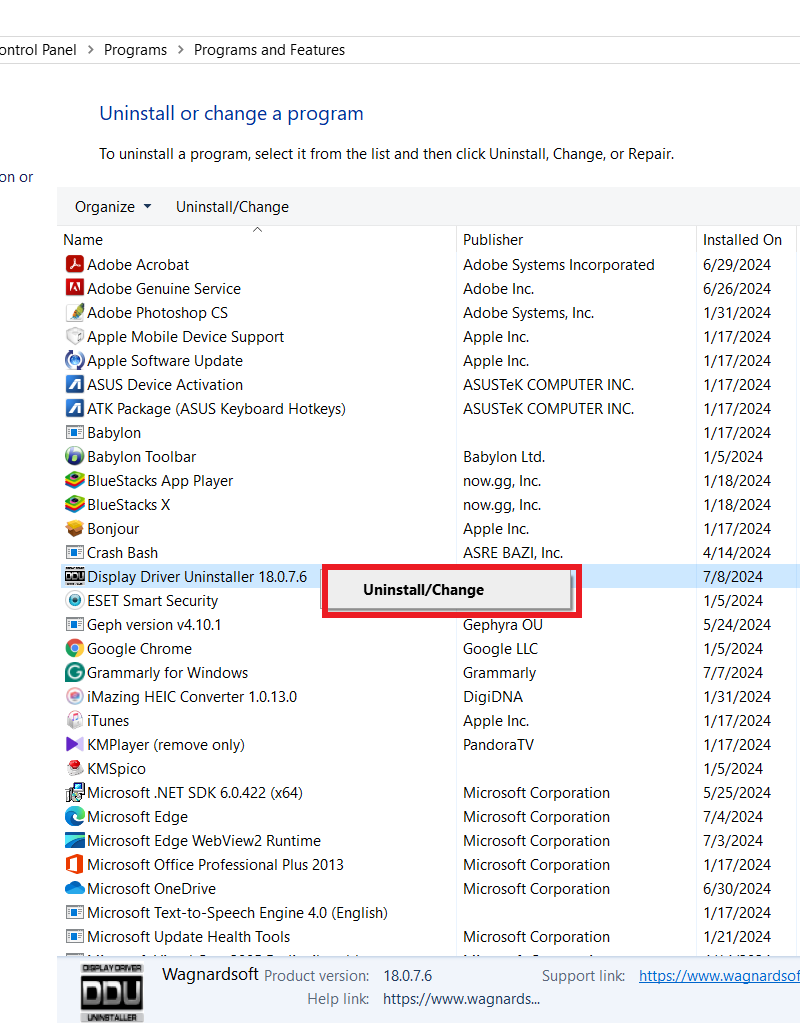Viewport: 800px width, 1023px height.
Task: Click the Adobe Acrobat icon
Action: point(75,264)
